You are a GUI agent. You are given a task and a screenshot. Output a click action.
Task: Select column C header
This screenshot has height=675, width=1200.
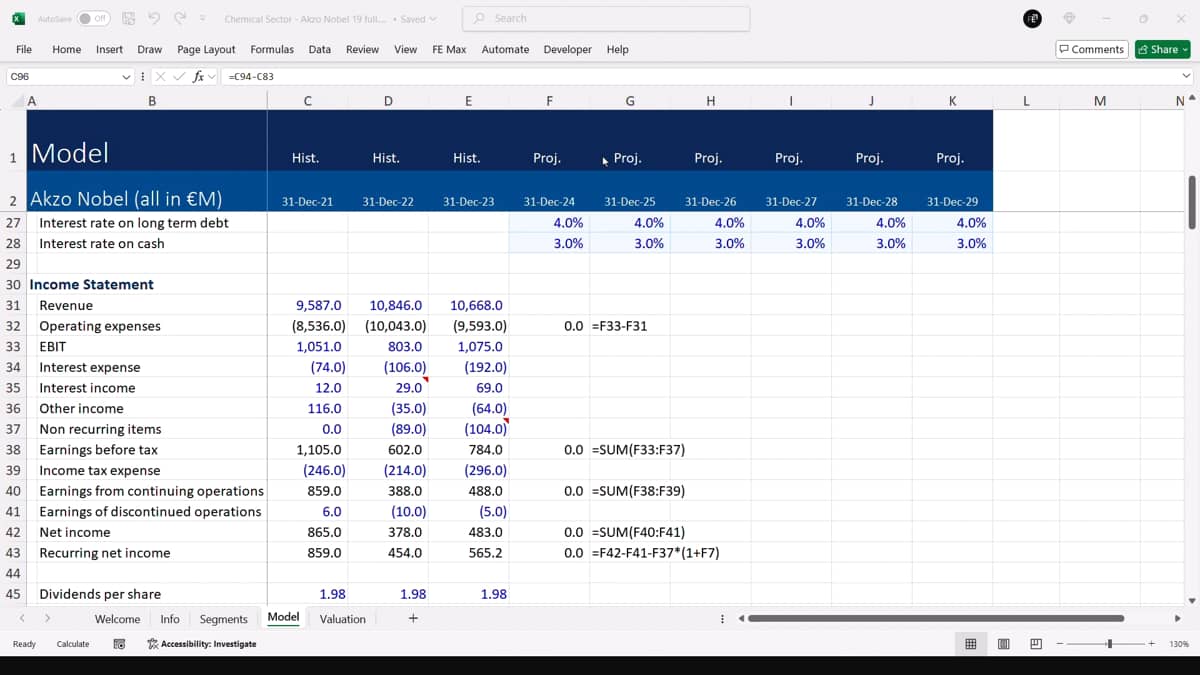tap(307, 101)
